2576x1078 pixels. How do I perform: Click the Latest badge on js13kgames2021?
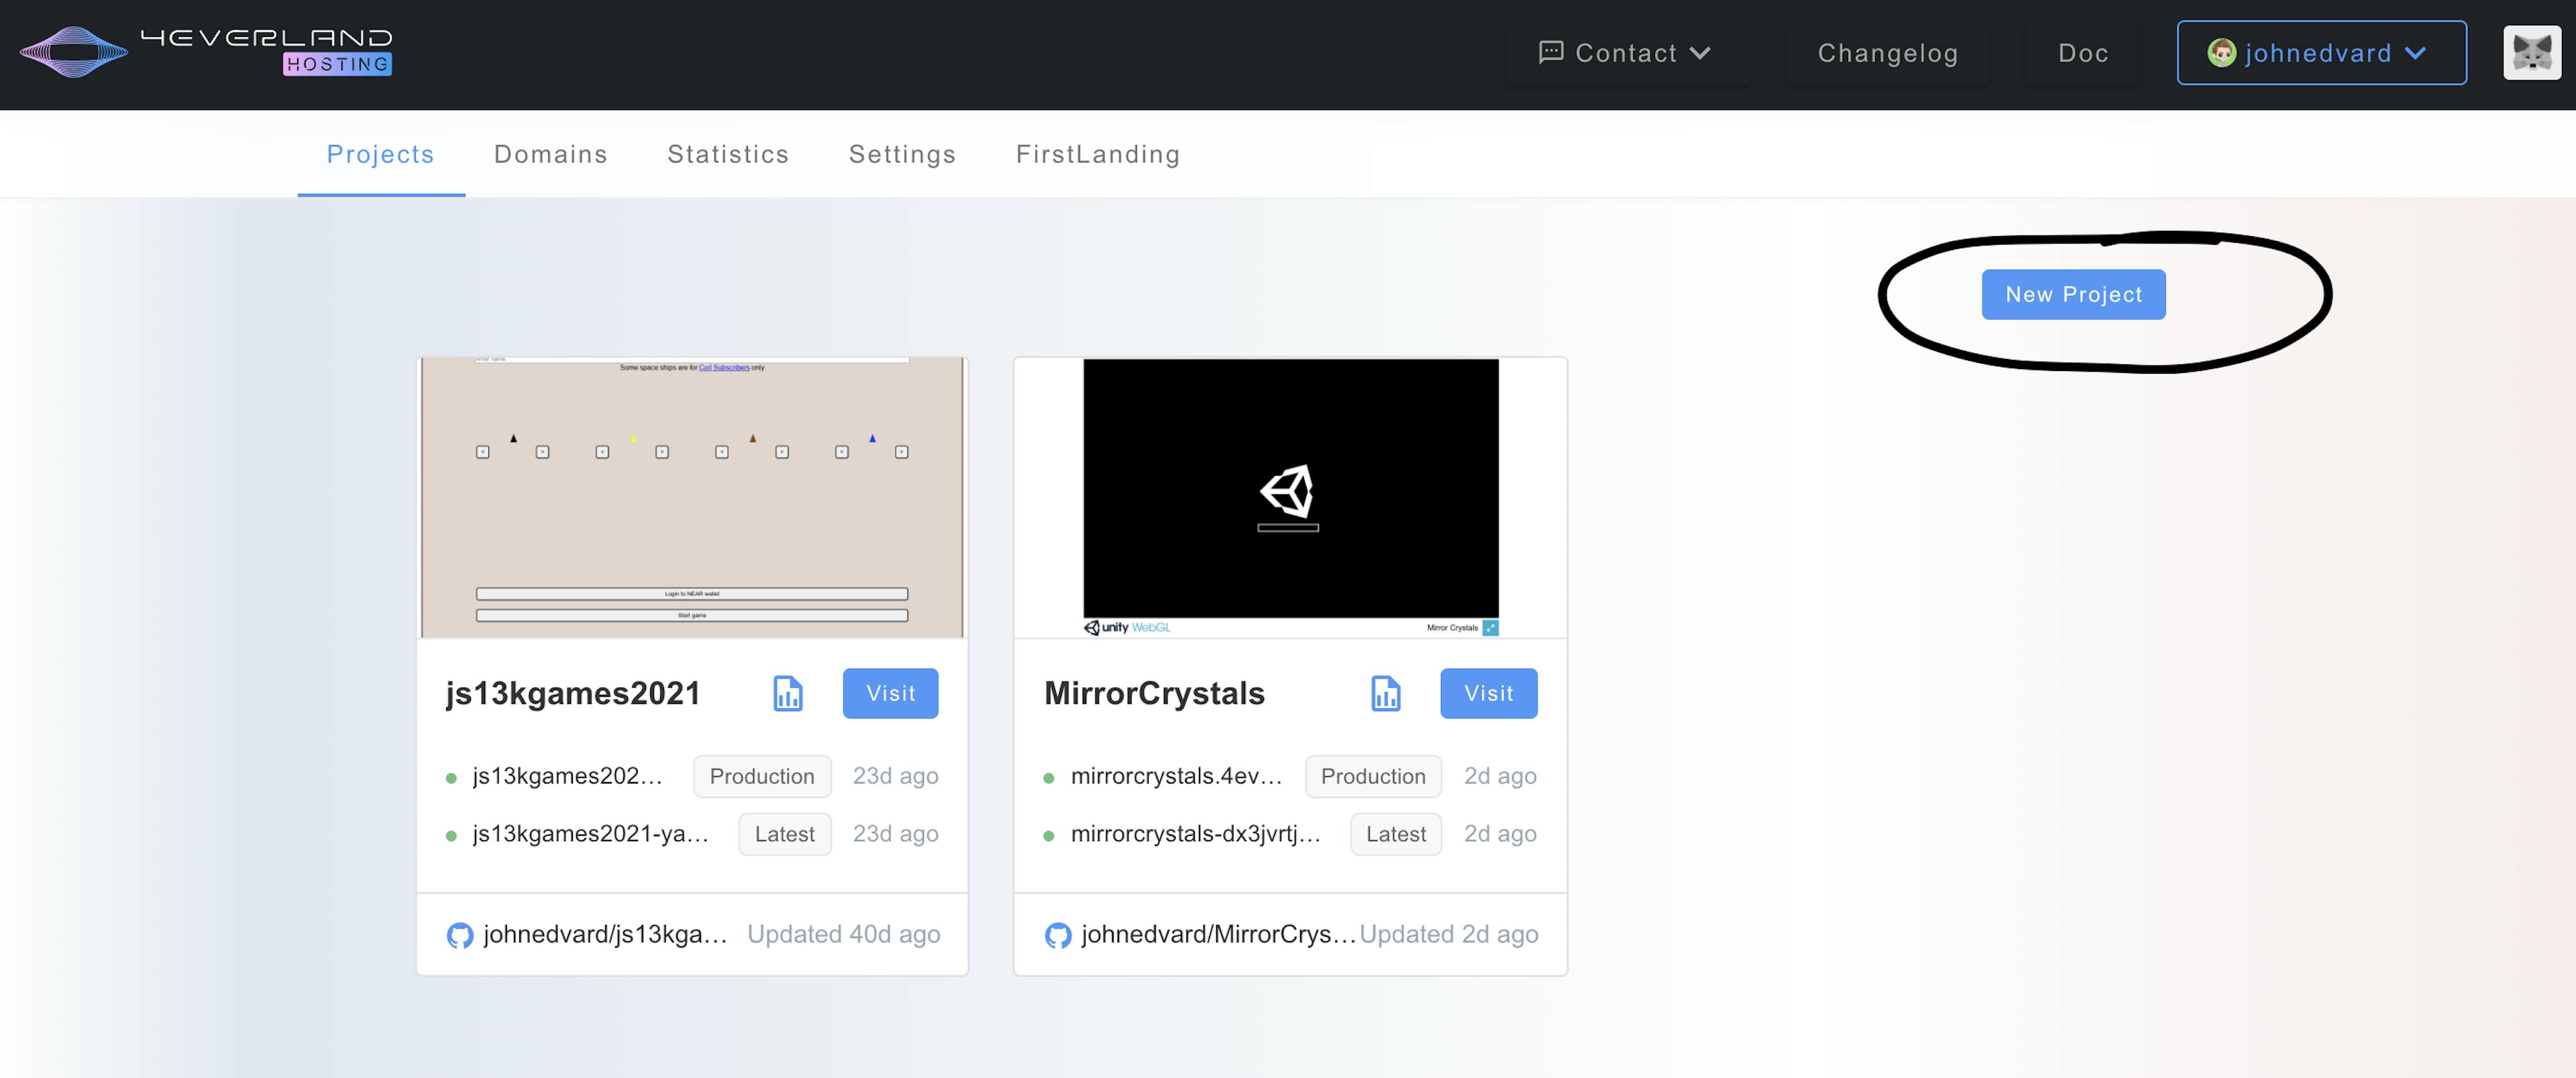(x=784, y=833)
